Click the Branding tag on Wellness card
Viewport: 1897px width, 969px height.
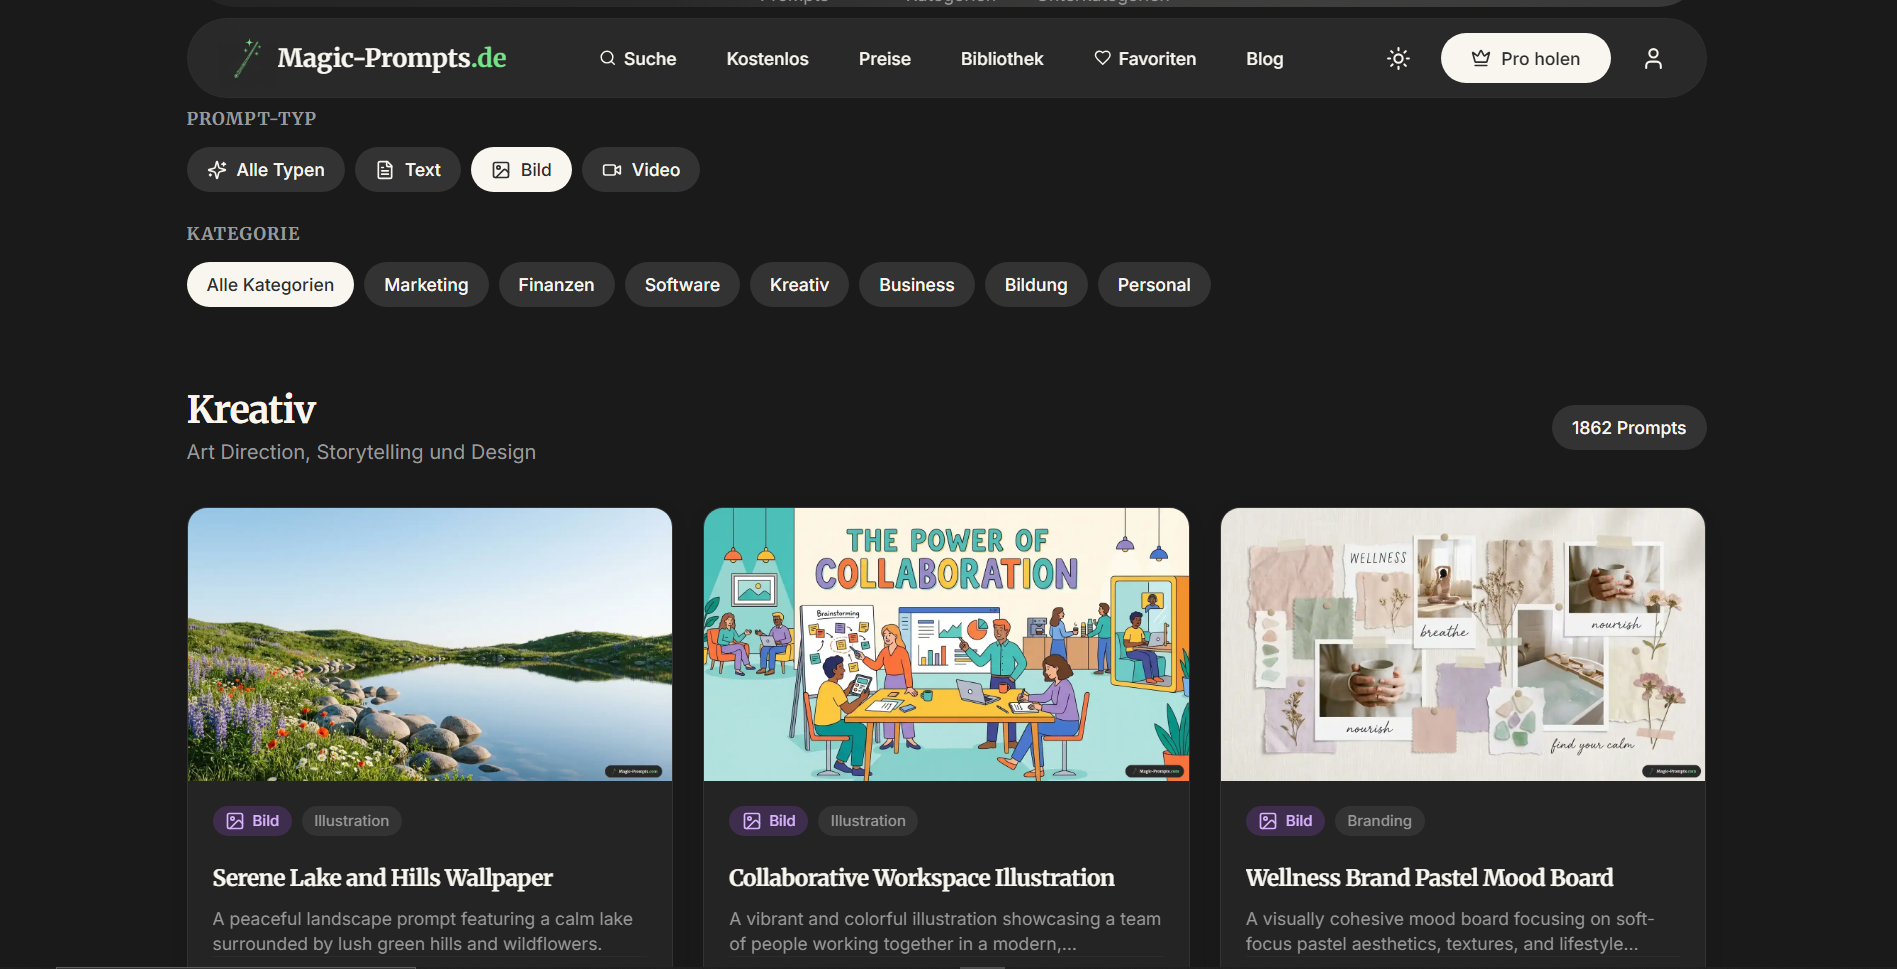pos(1379,821)
